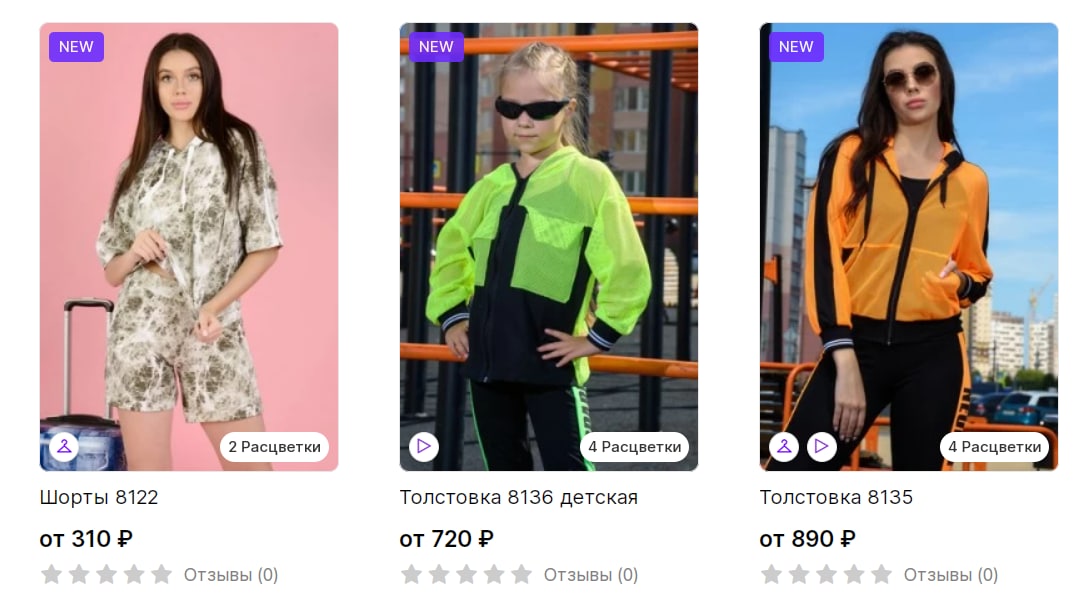1087x605 pixels.
Task: Click NEW badge on Шорты 8122
Action: click(76, 46)
